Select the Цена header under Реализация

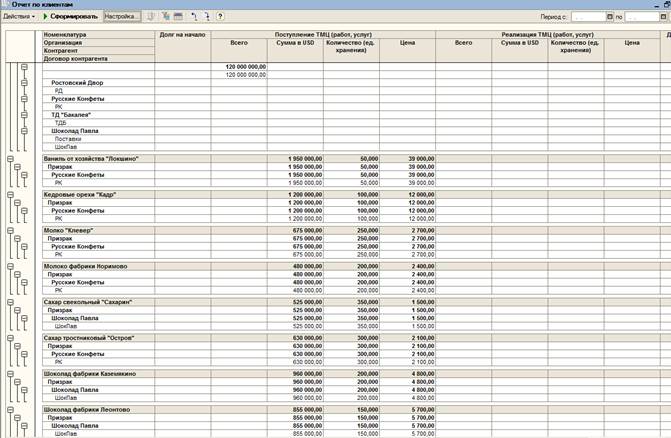point(632,50)
